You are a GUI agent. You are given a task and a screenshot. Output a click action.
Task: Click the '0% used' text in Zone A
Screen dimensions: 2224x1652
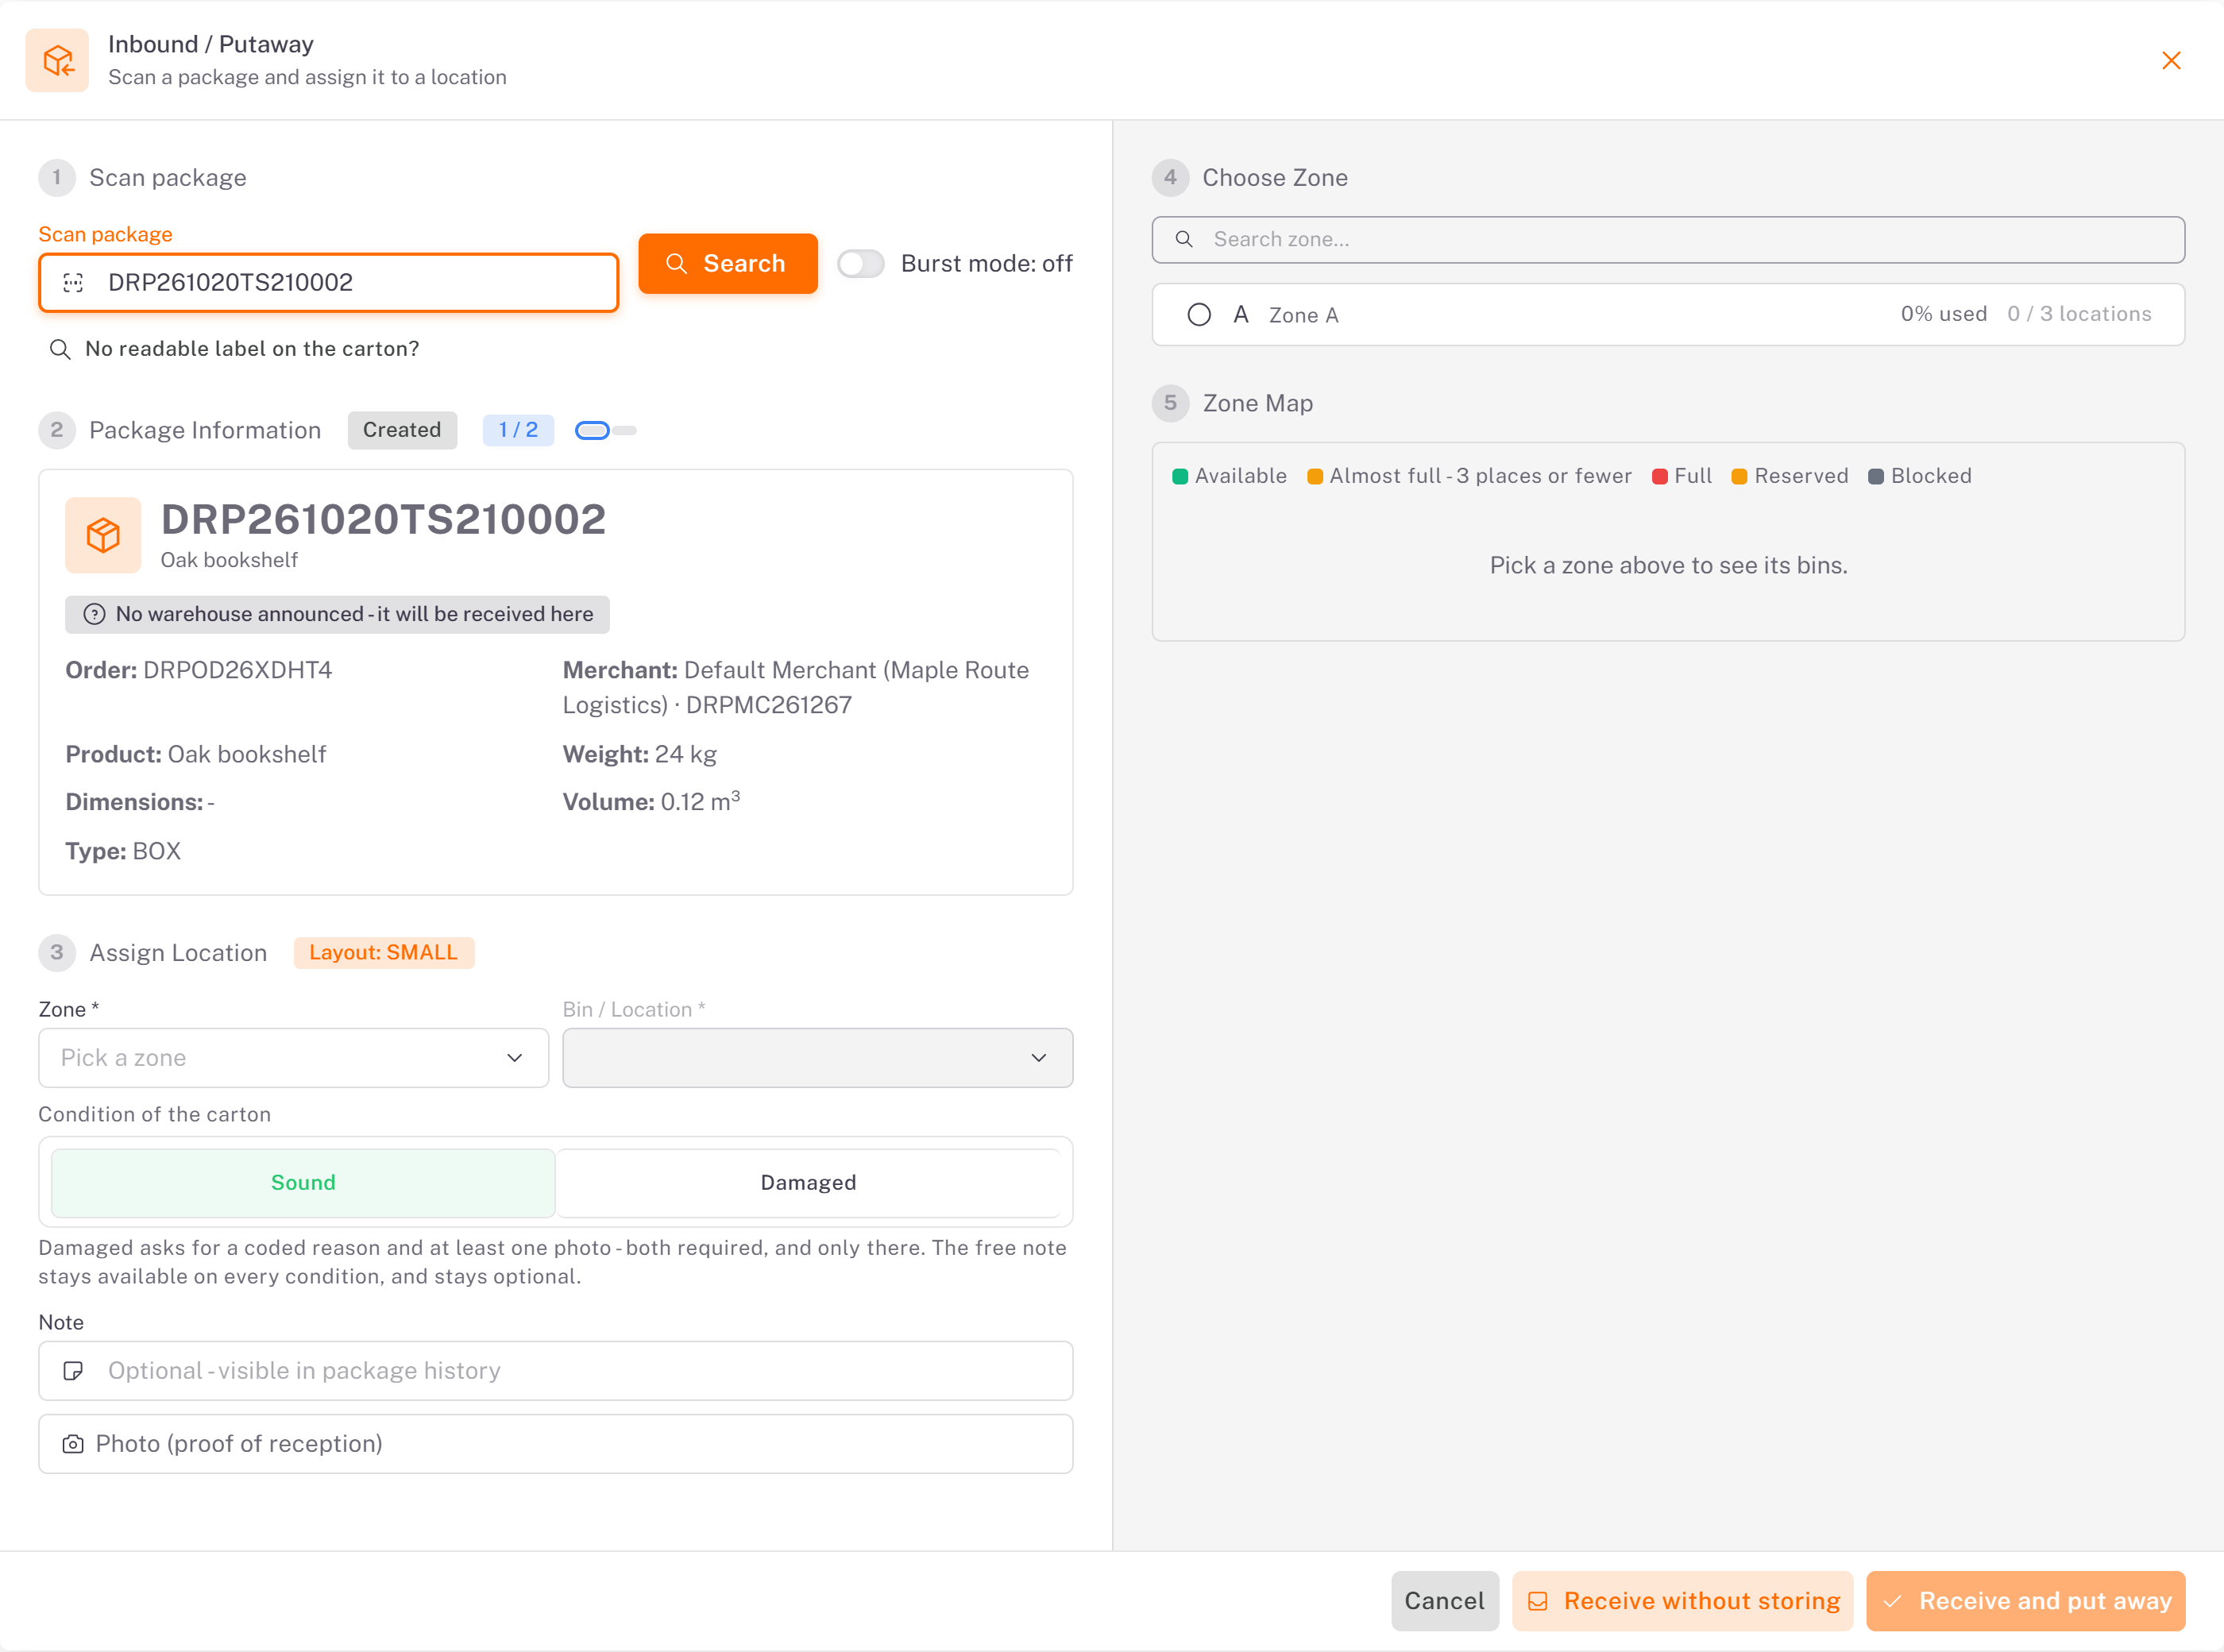1944,314
